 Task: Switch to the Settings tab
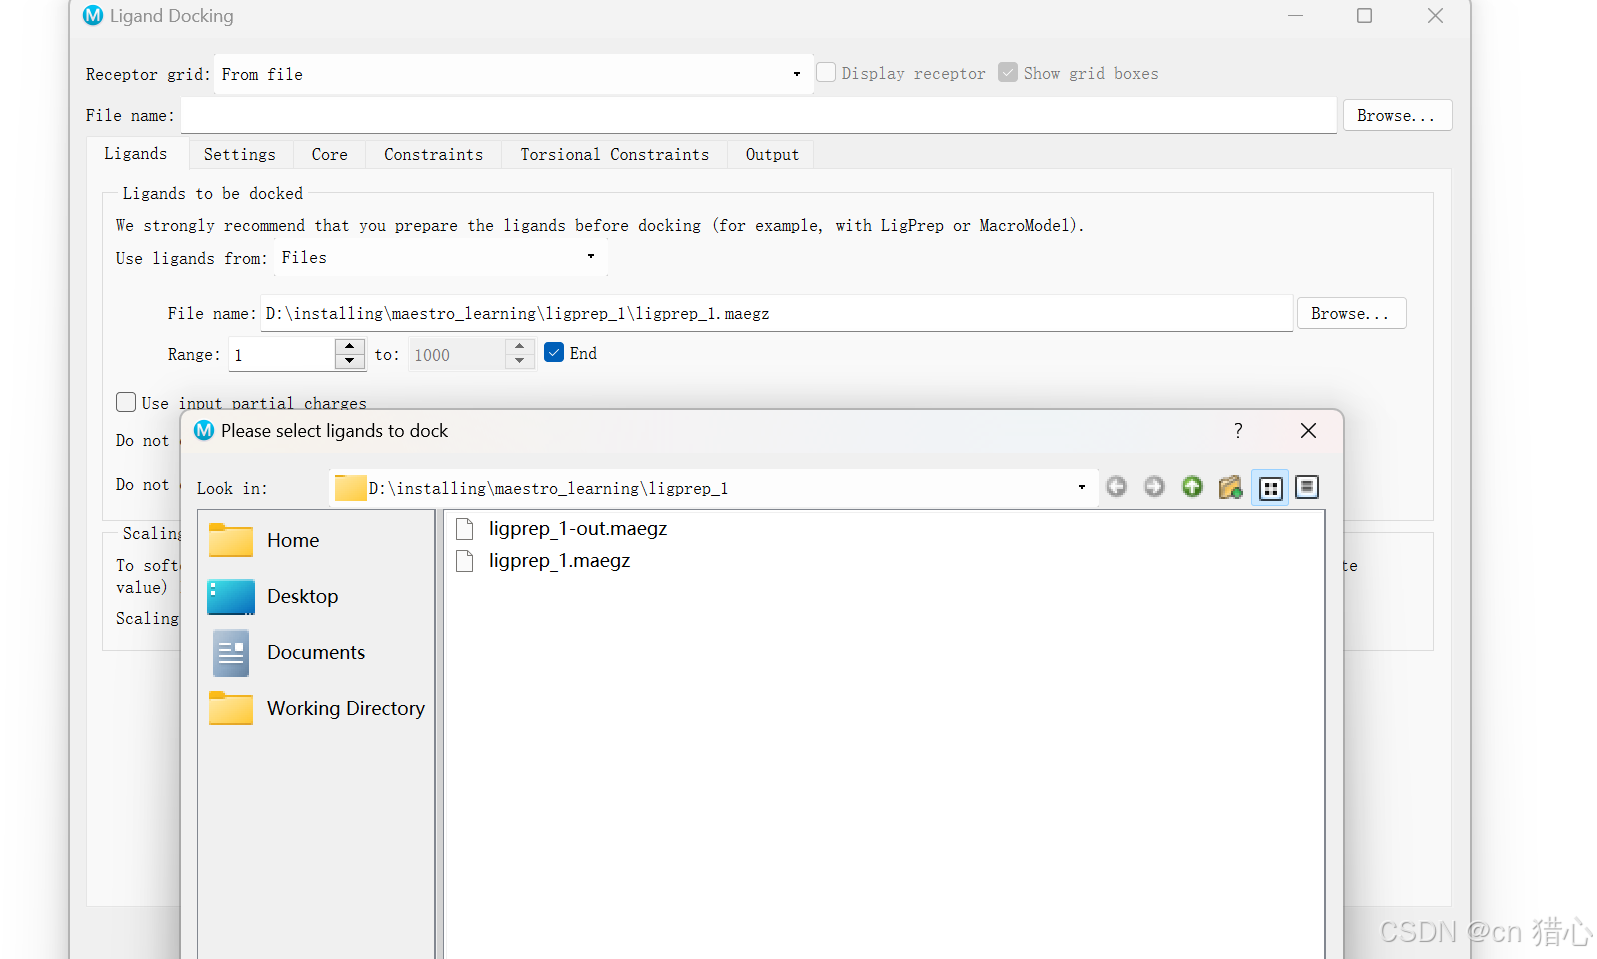(x=240, y=154)
